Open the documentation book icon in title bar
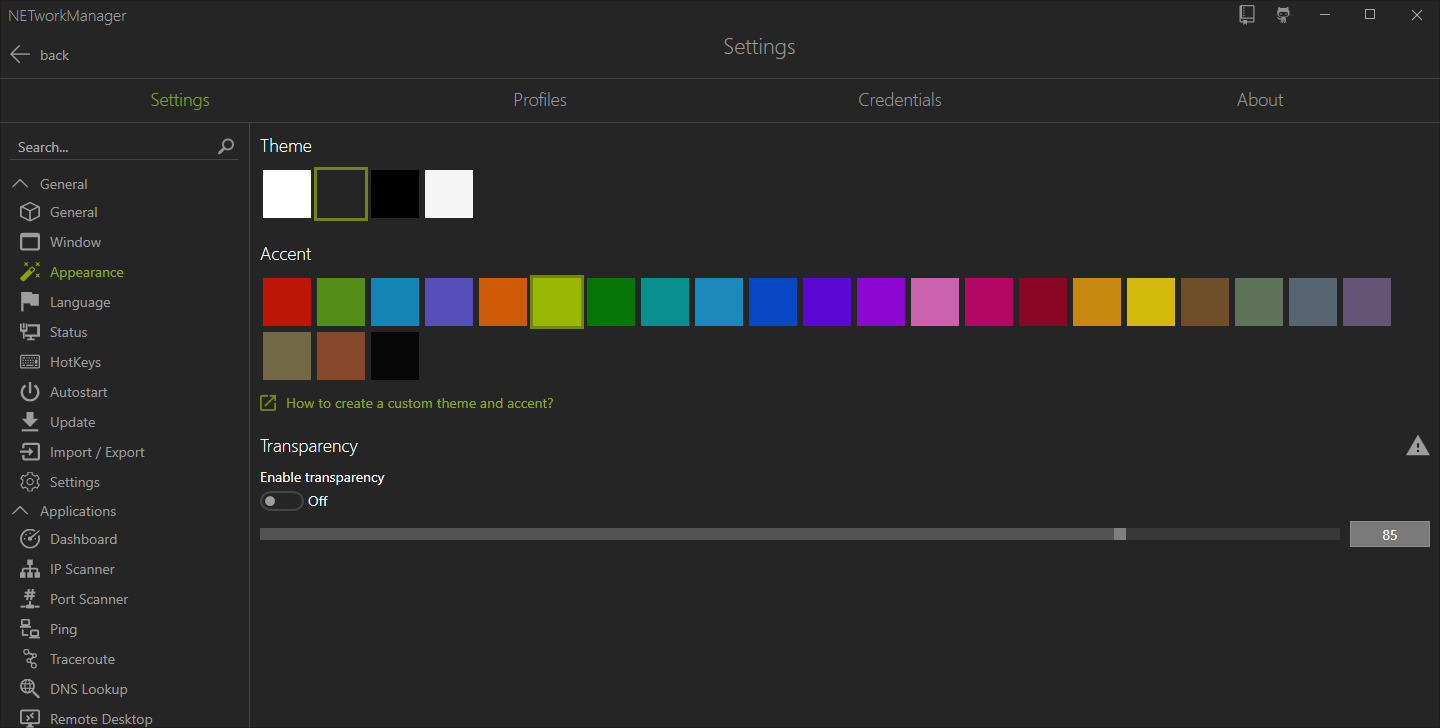Screen dimensions: 1440x728 pyautogui.click(x=1247, y=15)
